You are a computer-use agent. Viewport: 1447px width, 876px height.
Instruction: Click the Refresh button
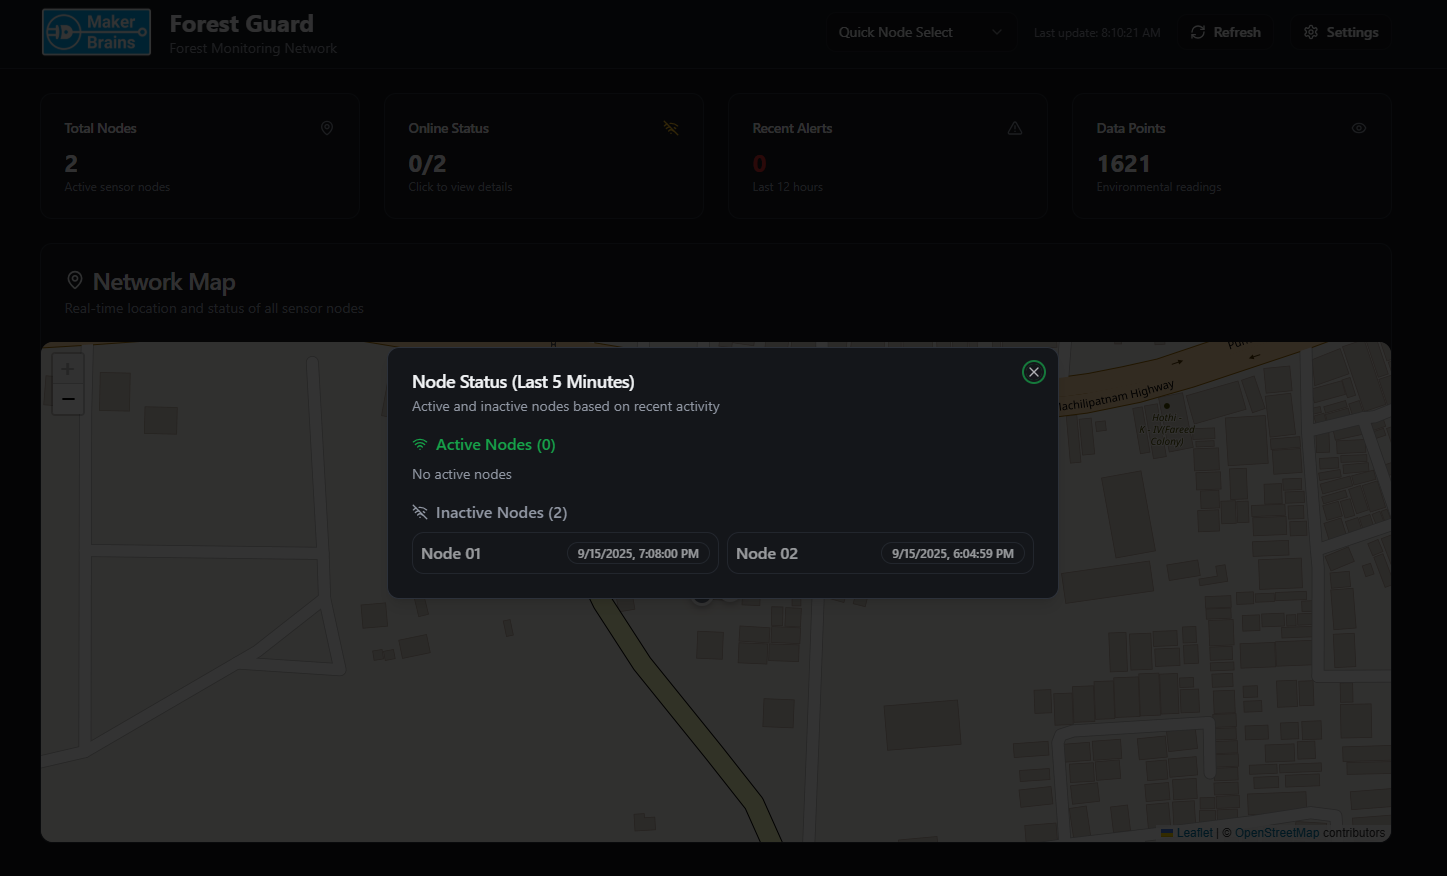(1225, 32)
